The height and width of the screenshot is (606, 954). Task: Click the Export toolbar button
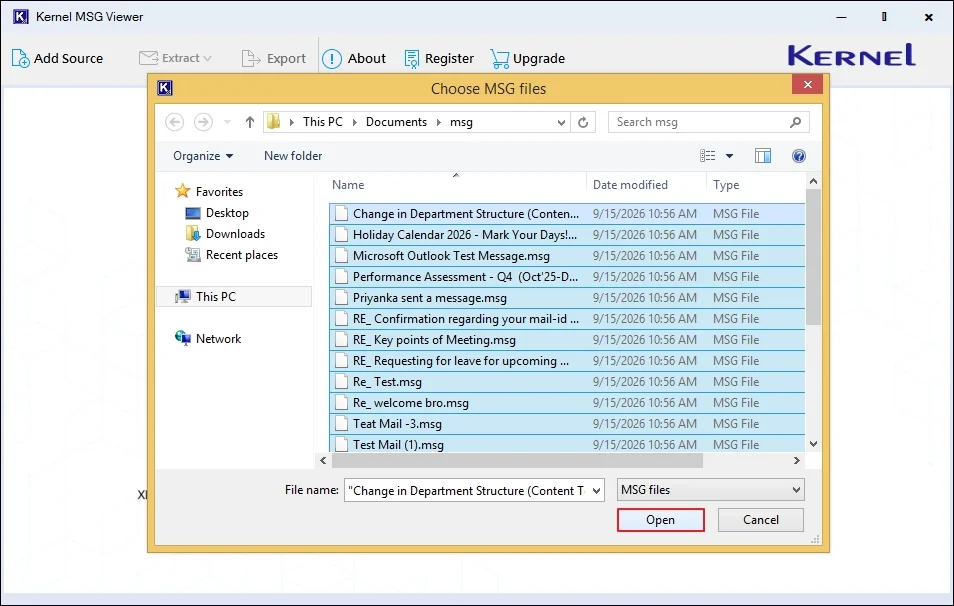pos(274,58)
